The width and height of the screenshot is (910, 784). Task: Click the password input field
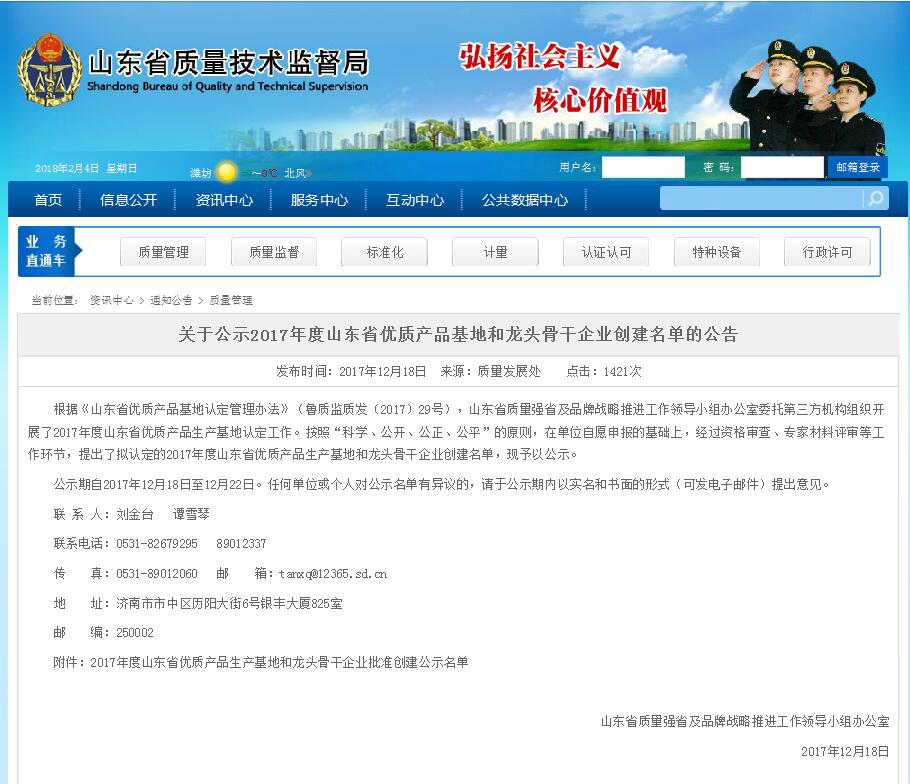click(x=782, y=167)
